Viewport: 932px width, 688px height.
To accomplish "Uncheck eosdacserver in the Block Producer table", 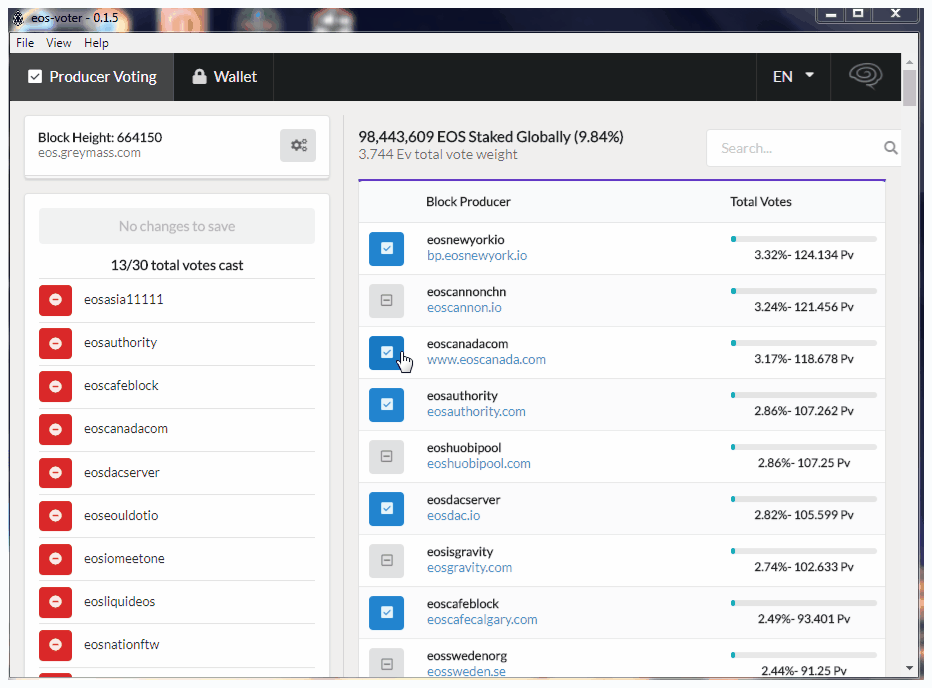I will 386,508.
